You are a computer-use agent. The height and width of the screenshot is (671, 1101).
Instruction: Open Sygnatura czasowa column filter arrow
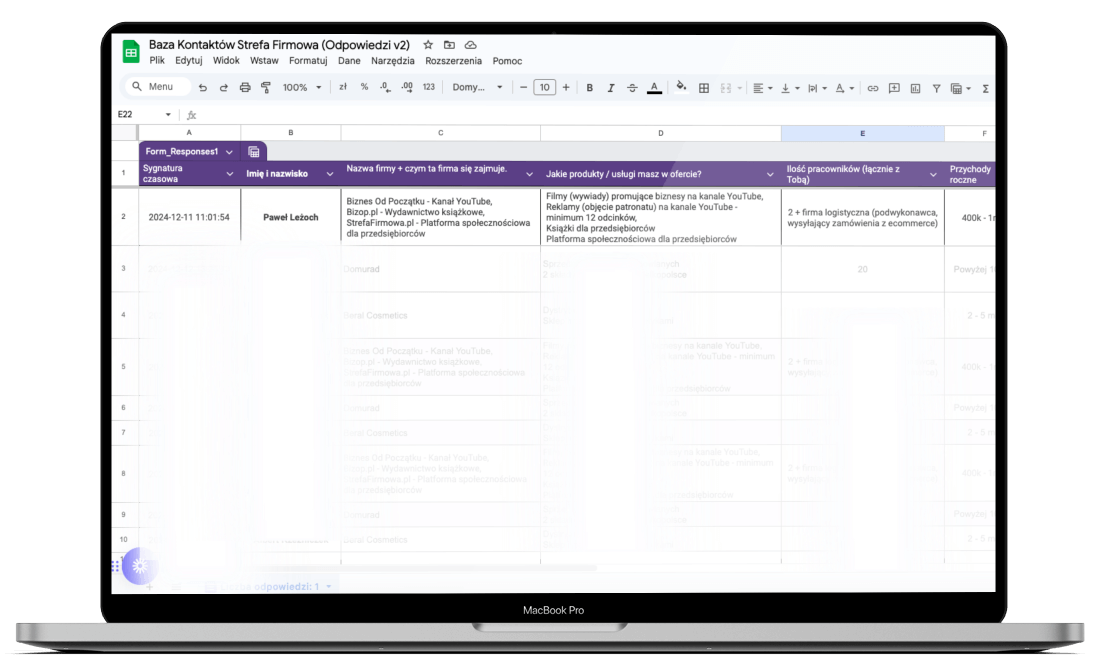(230, 174)
